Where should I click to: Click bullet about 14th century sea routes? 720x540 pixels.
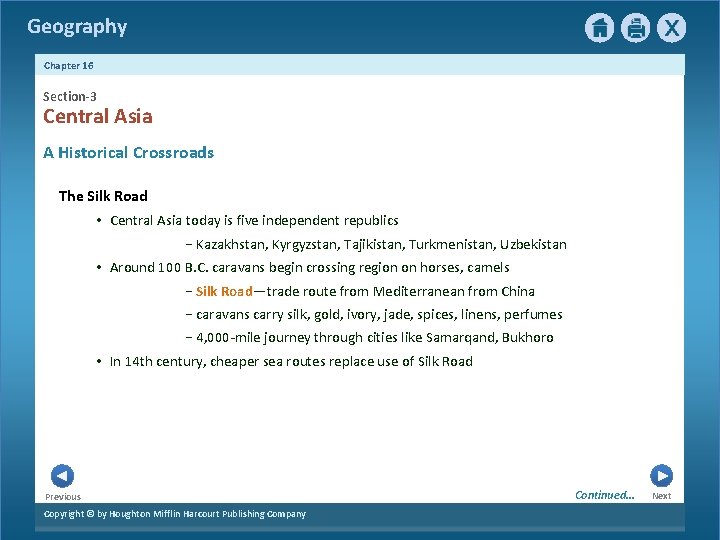291,361
